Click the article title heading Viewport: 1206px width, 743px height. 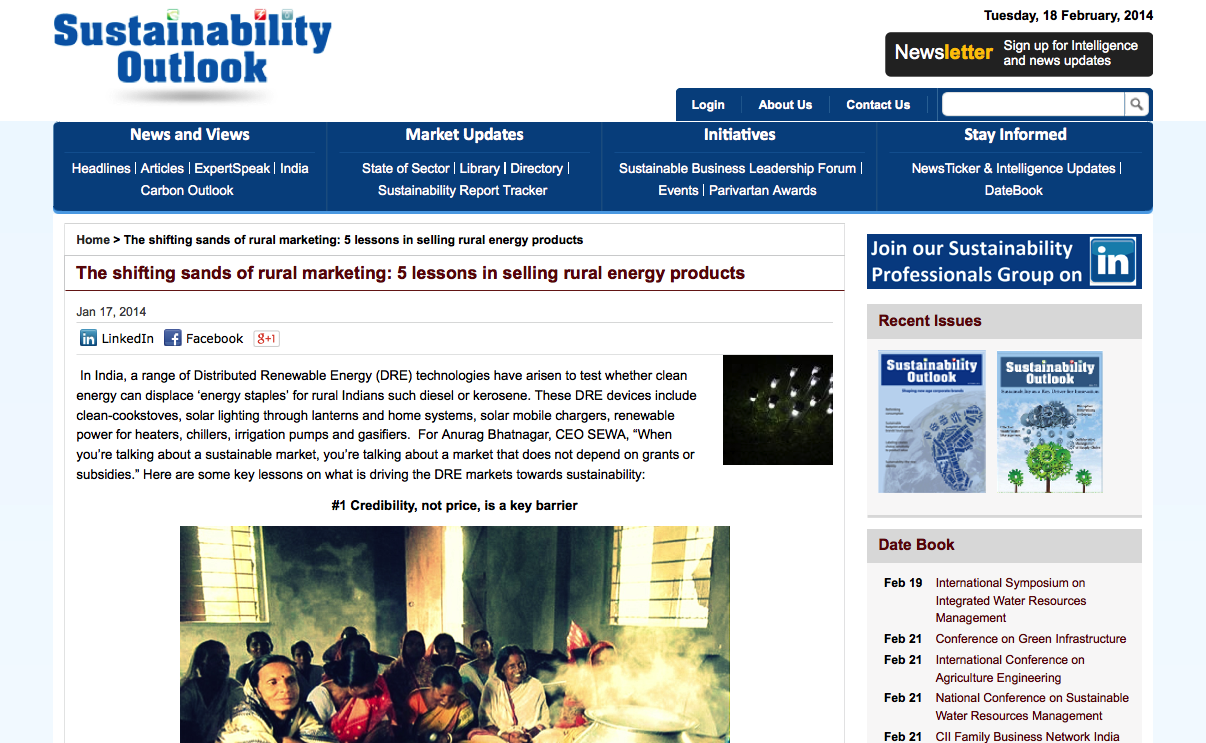click(x=411, y=273)
